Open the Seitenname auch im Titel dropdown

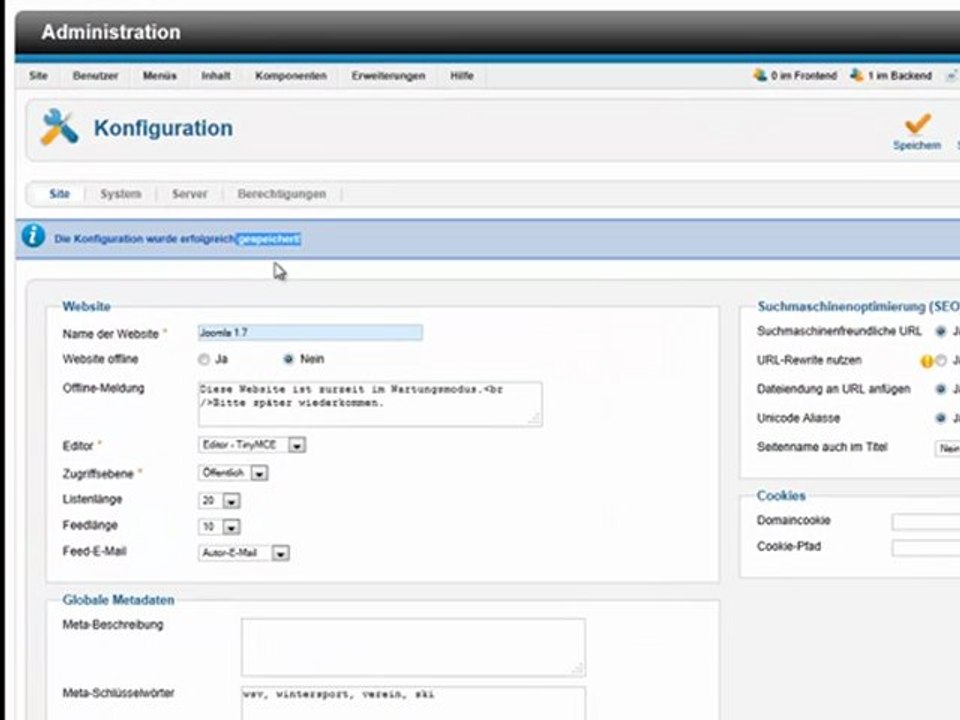[947, 449]
